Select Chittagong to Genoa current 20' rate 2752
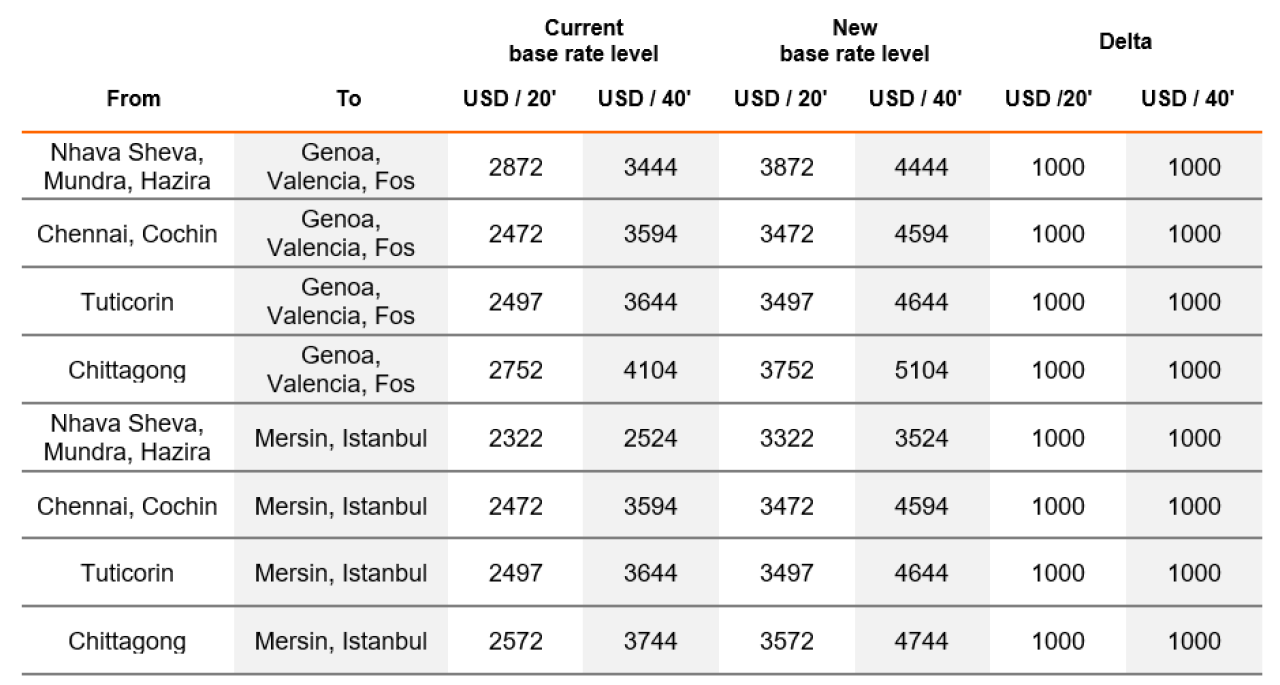The image size is (1280, 685). point(516,370)
